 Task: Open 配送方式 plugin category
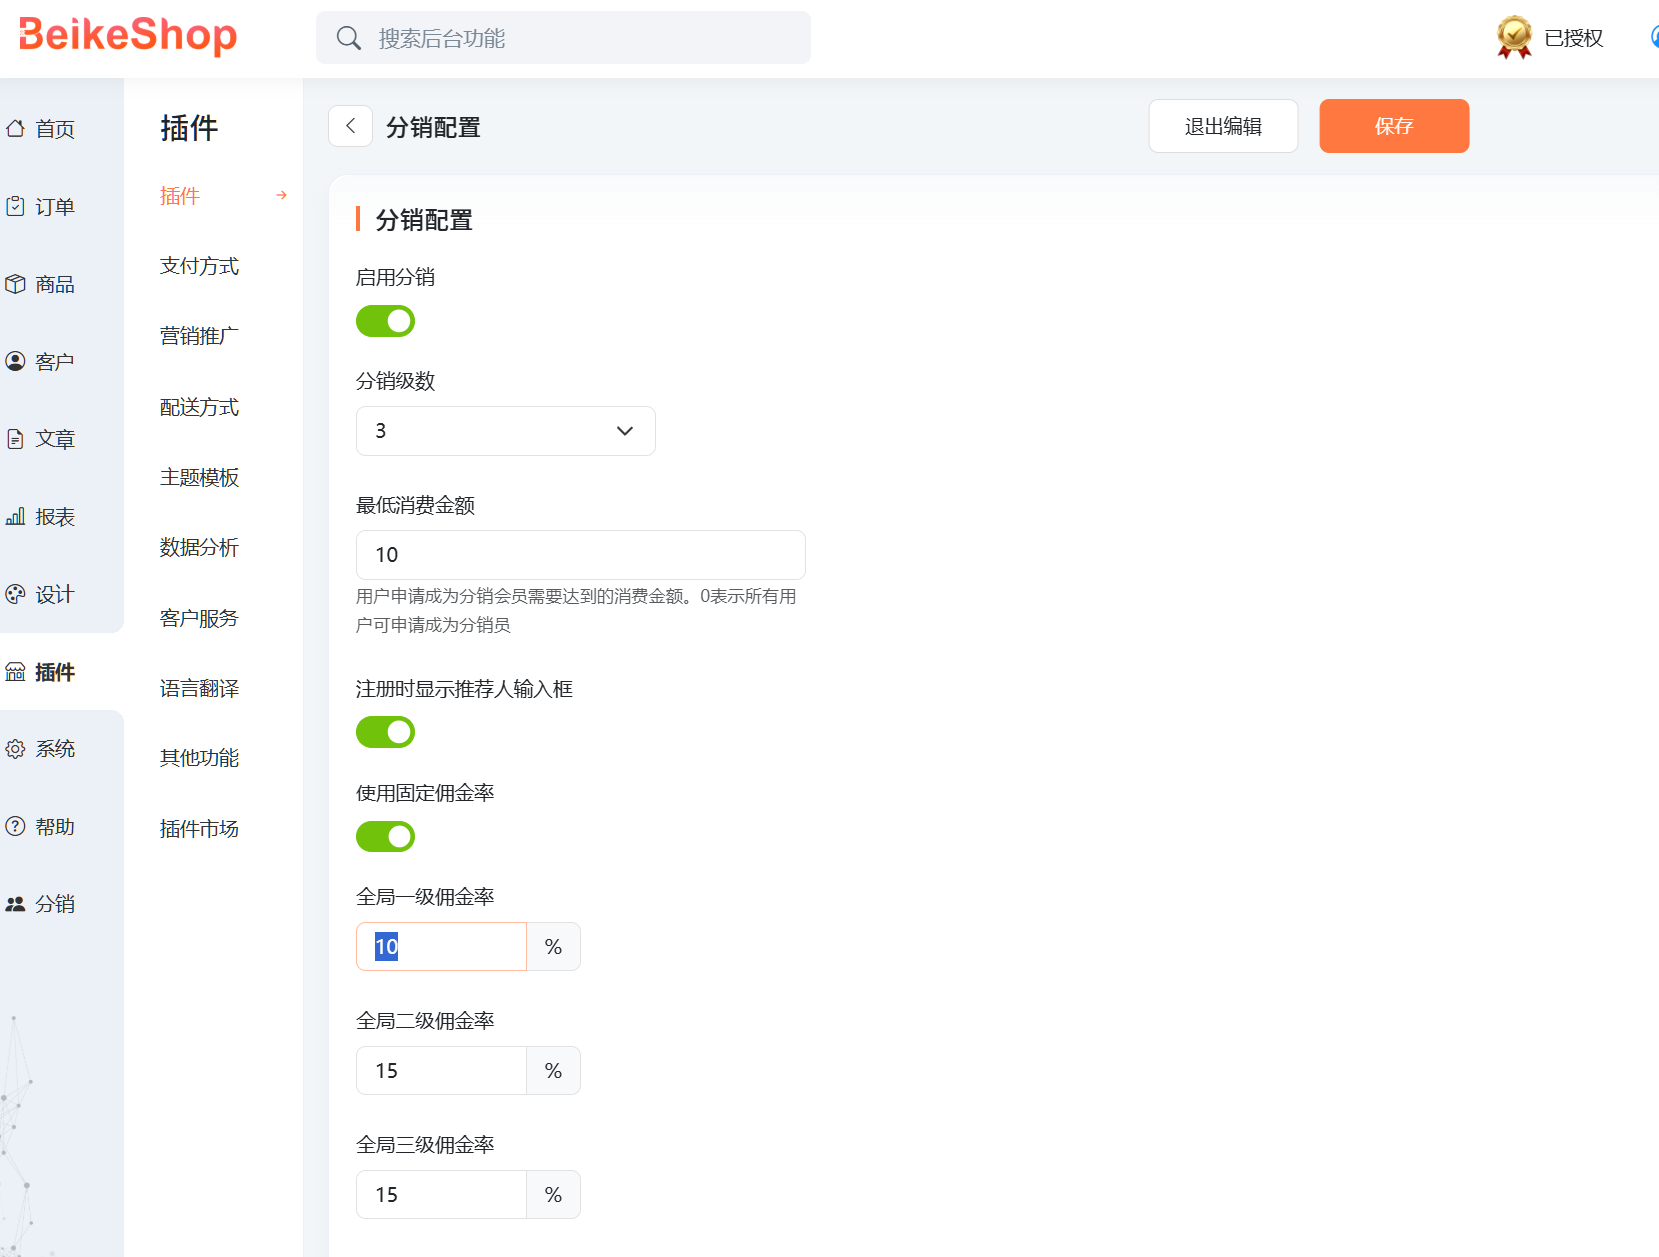click(x=199, y=407)
